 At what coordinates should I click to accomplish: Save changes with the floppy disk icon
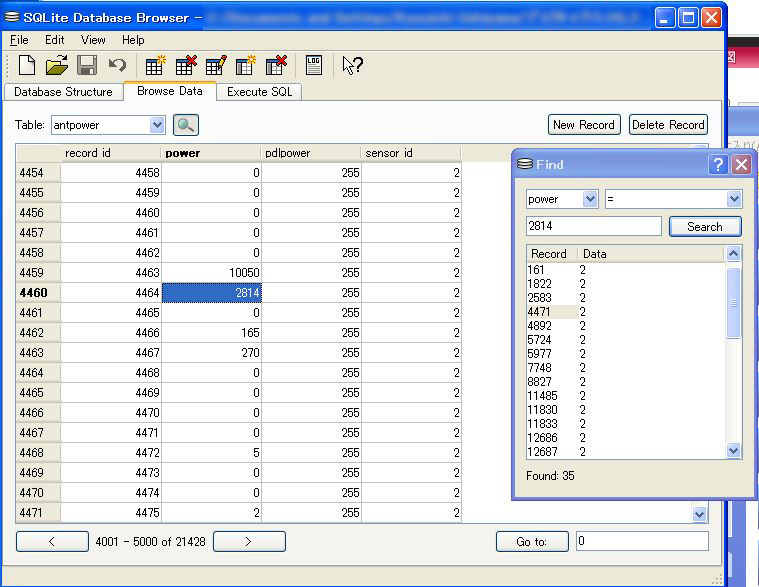point(87,65)
